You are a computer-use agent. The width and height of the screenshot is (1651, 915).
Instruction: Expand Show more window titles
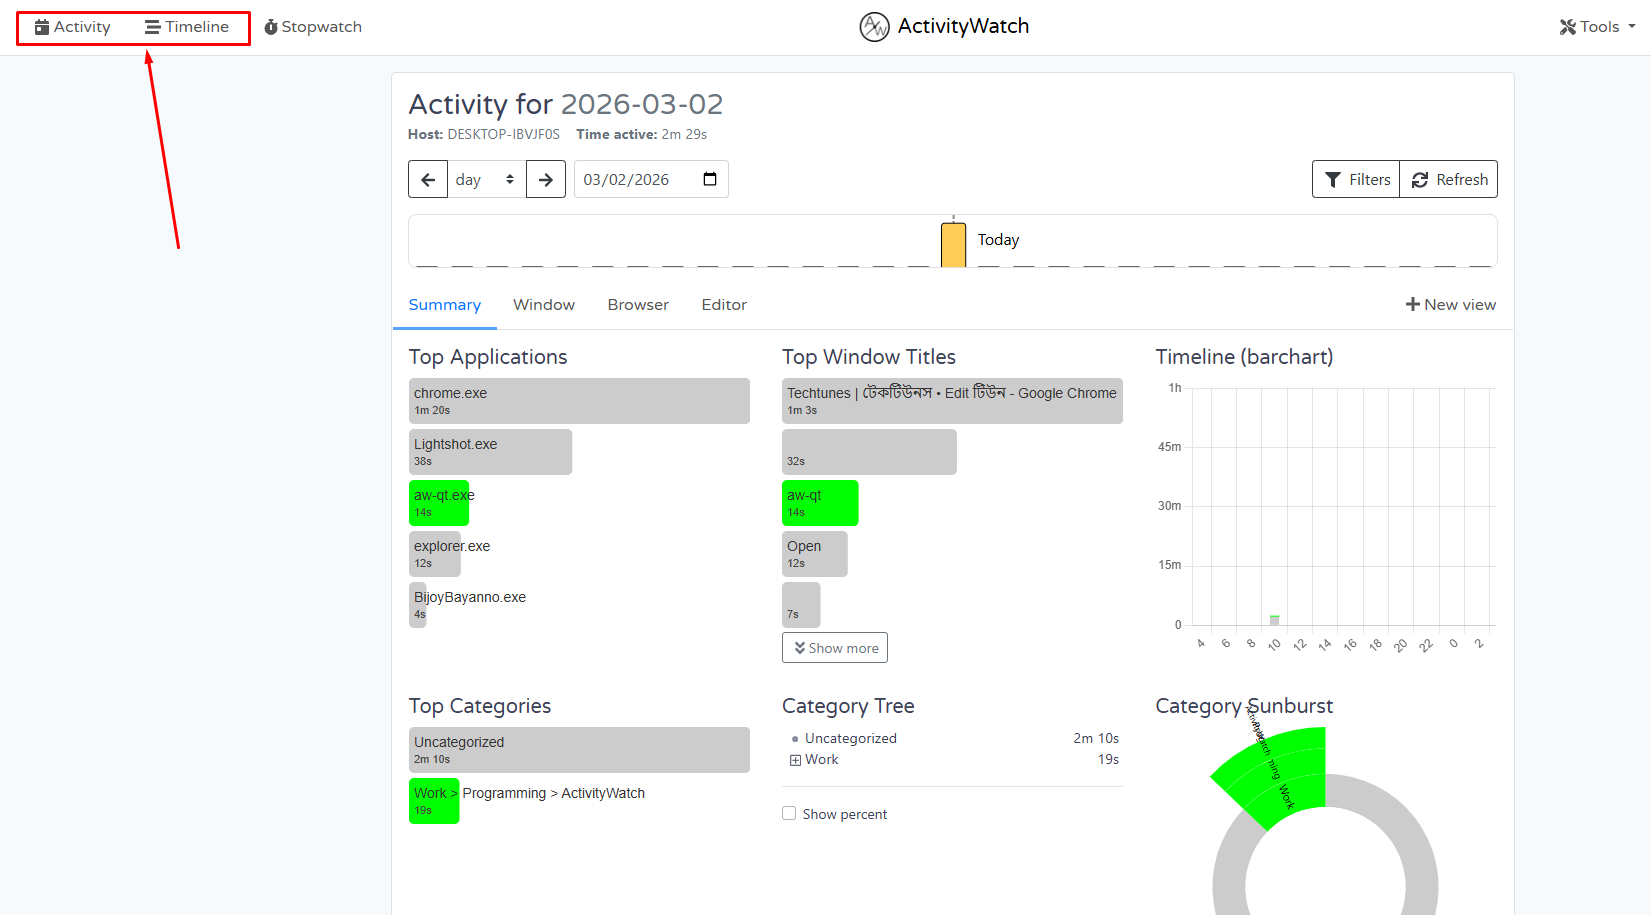coord(835,648)
